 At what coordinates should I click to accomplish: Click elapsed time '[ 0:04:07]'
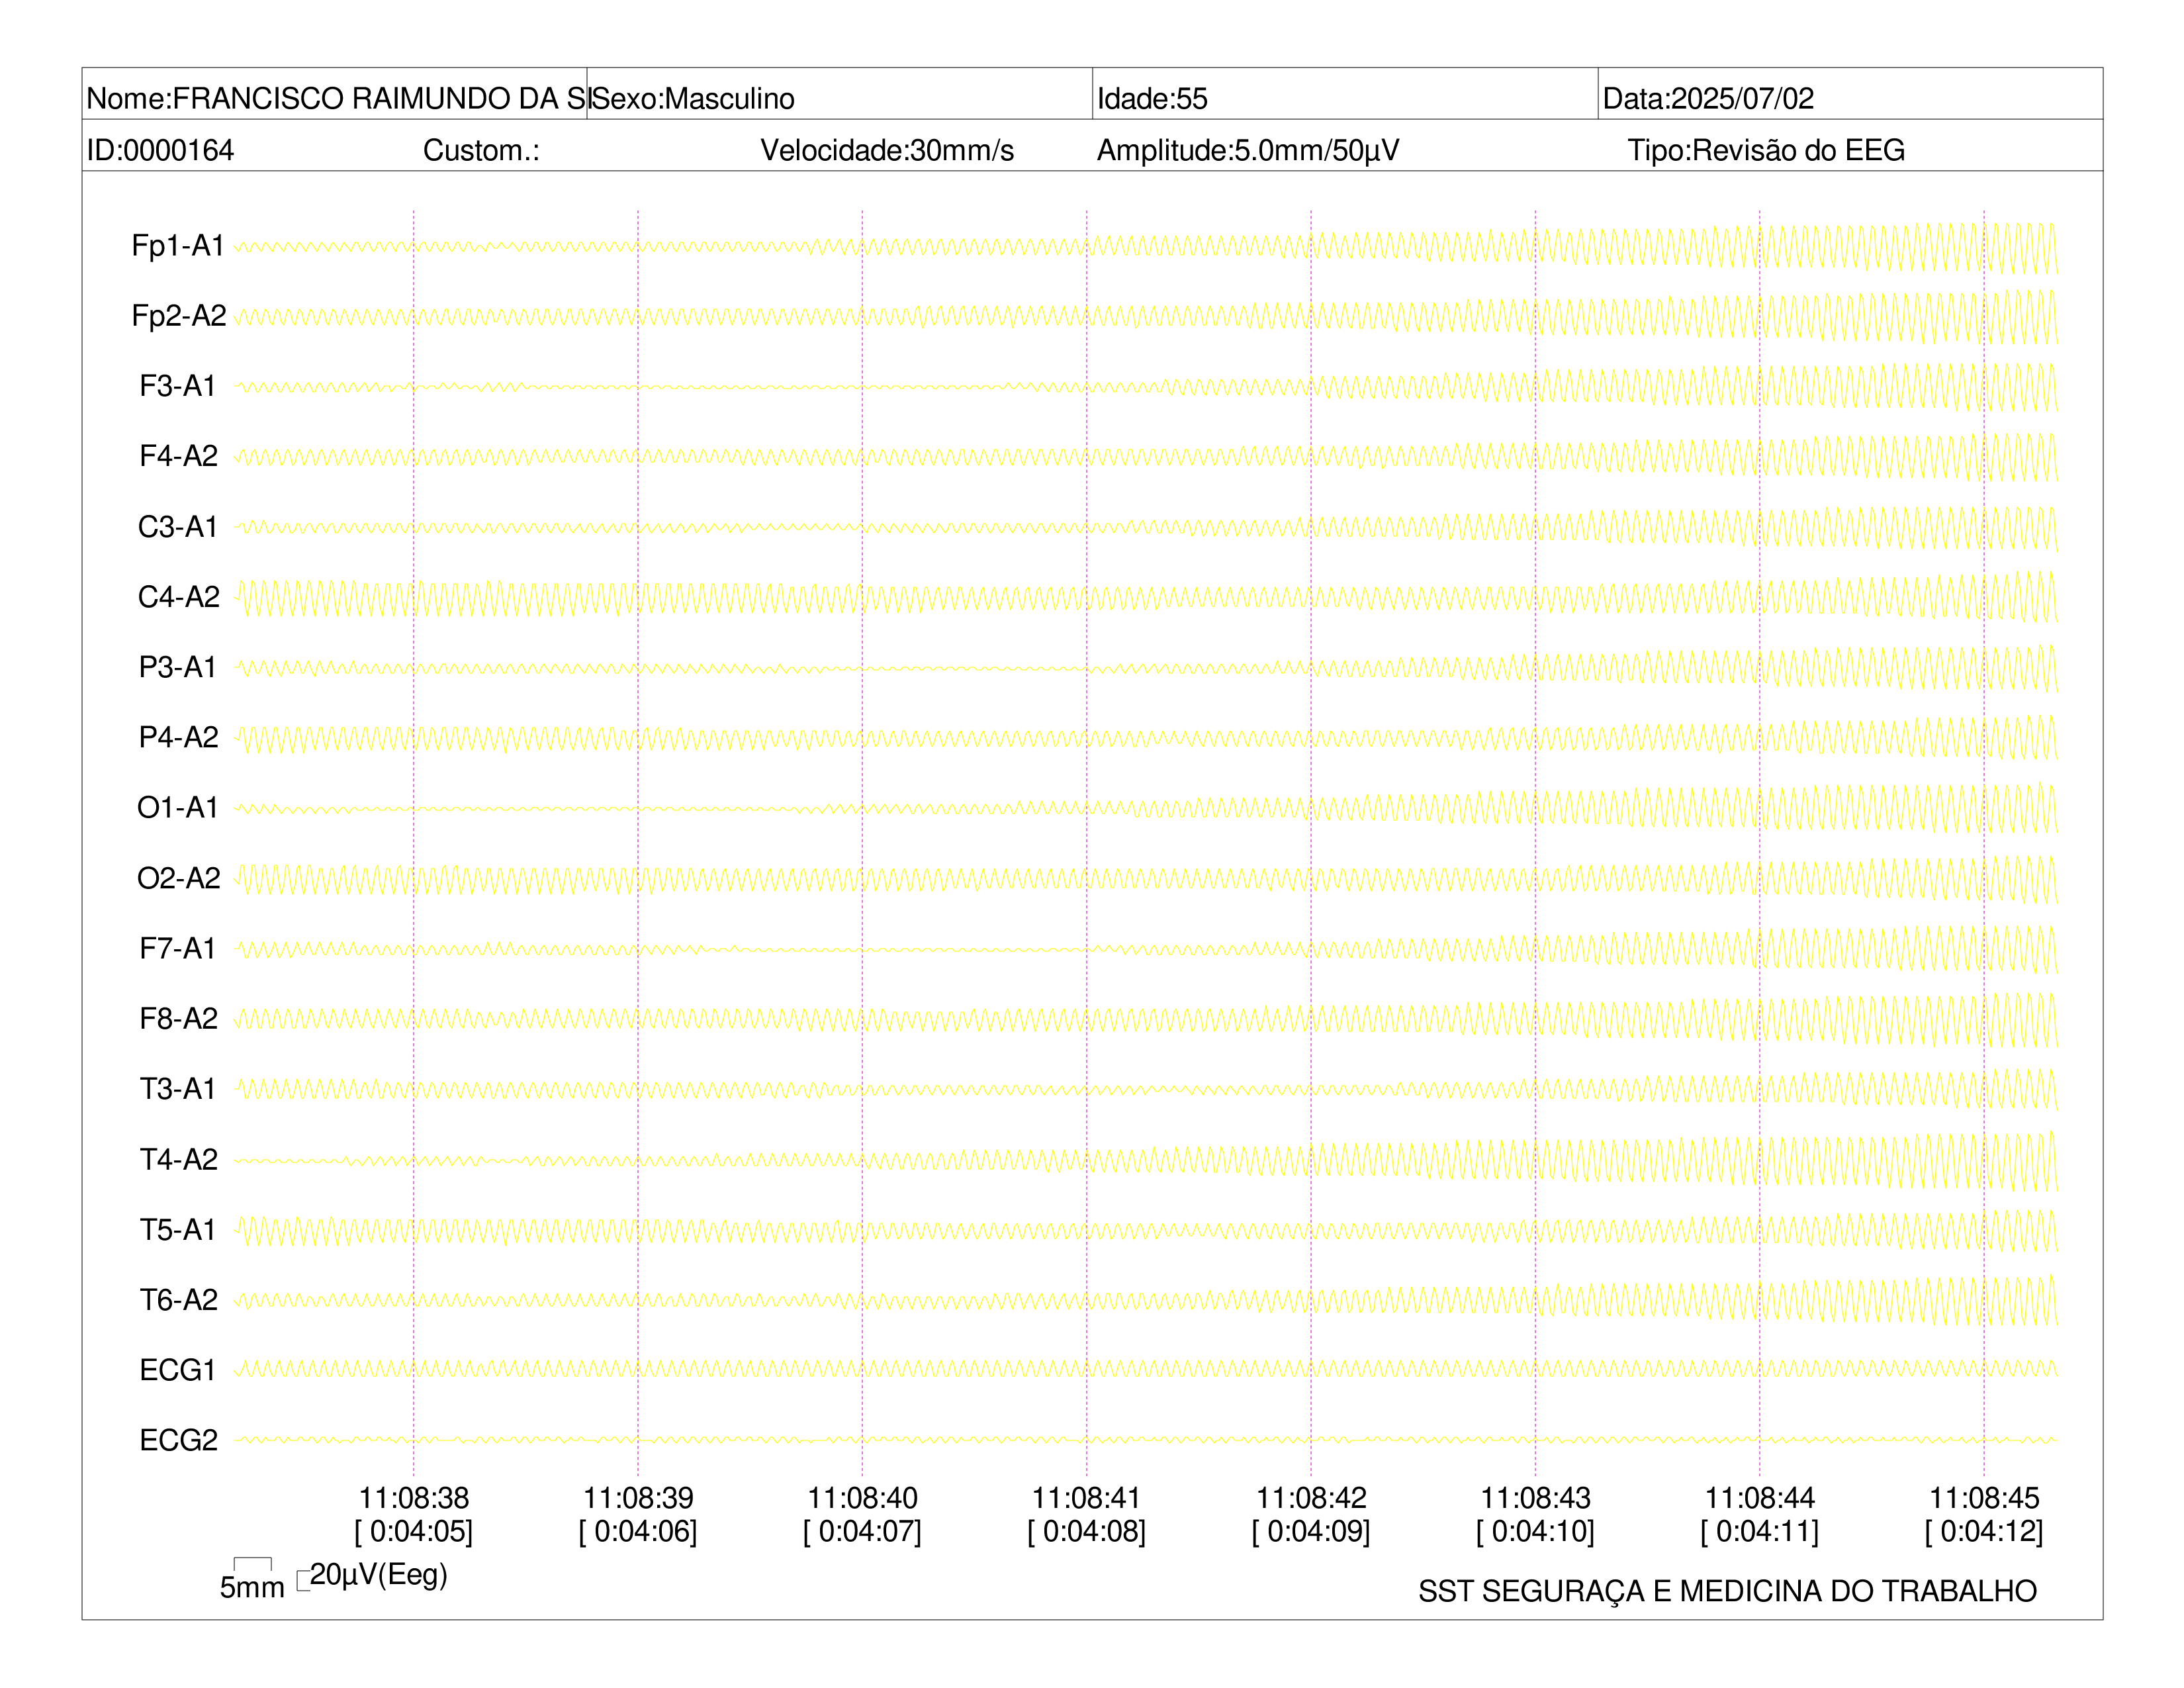[863, 1531]
